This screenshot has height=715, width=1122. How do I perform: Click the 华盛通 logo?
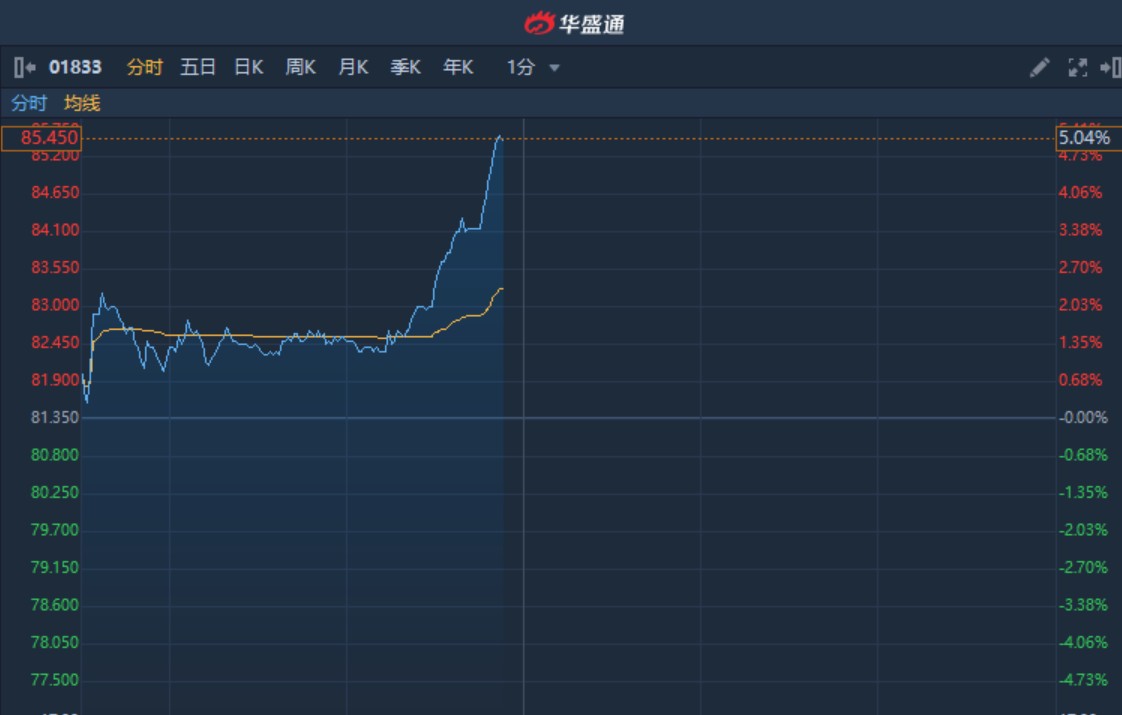point(574,24)
